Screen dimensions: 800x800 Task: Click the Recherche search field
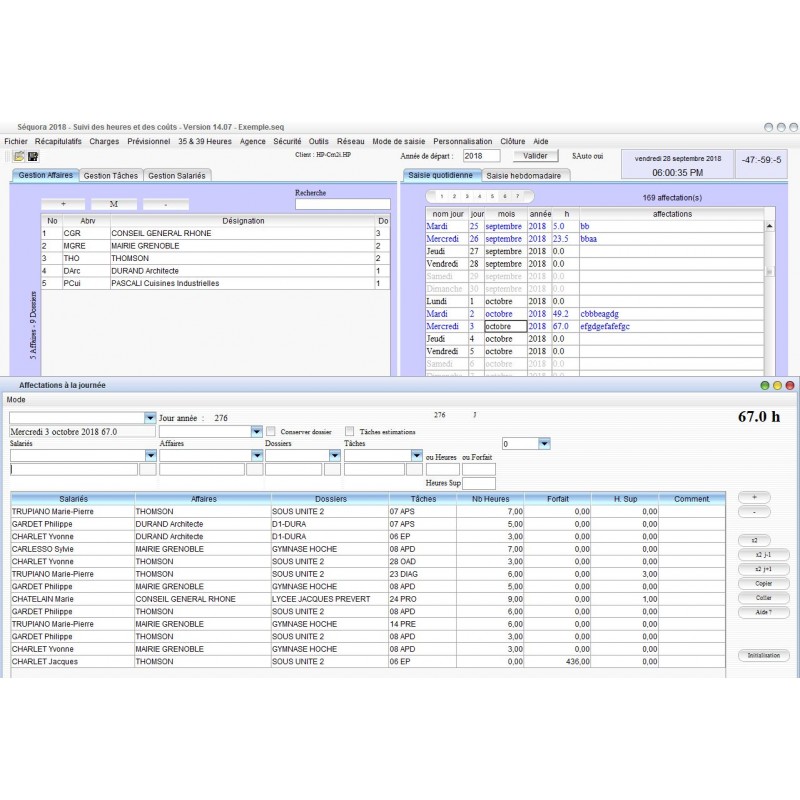click(343, 205)
